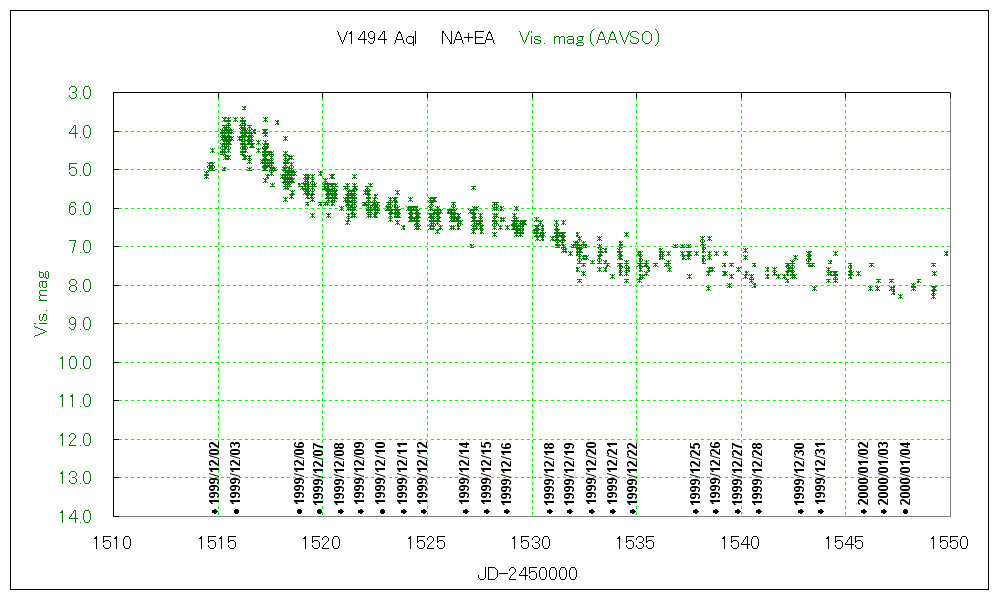Select the 1530 x-axis tick label
1000x600 pixels.
pyautogui.click(x=532, y=542)
